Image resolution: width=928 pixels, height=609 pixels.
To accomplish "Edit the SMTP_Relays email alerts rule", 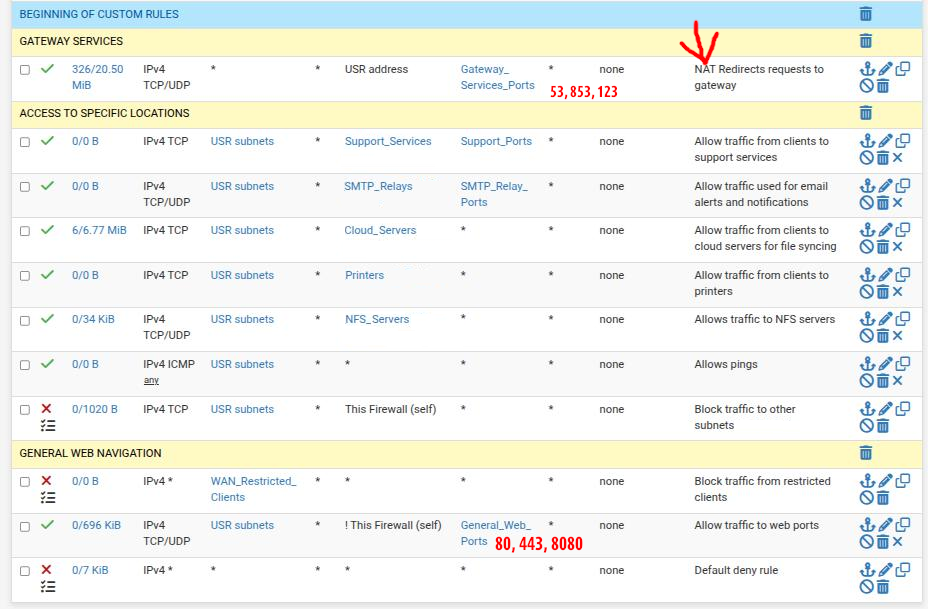I will 885,186.
